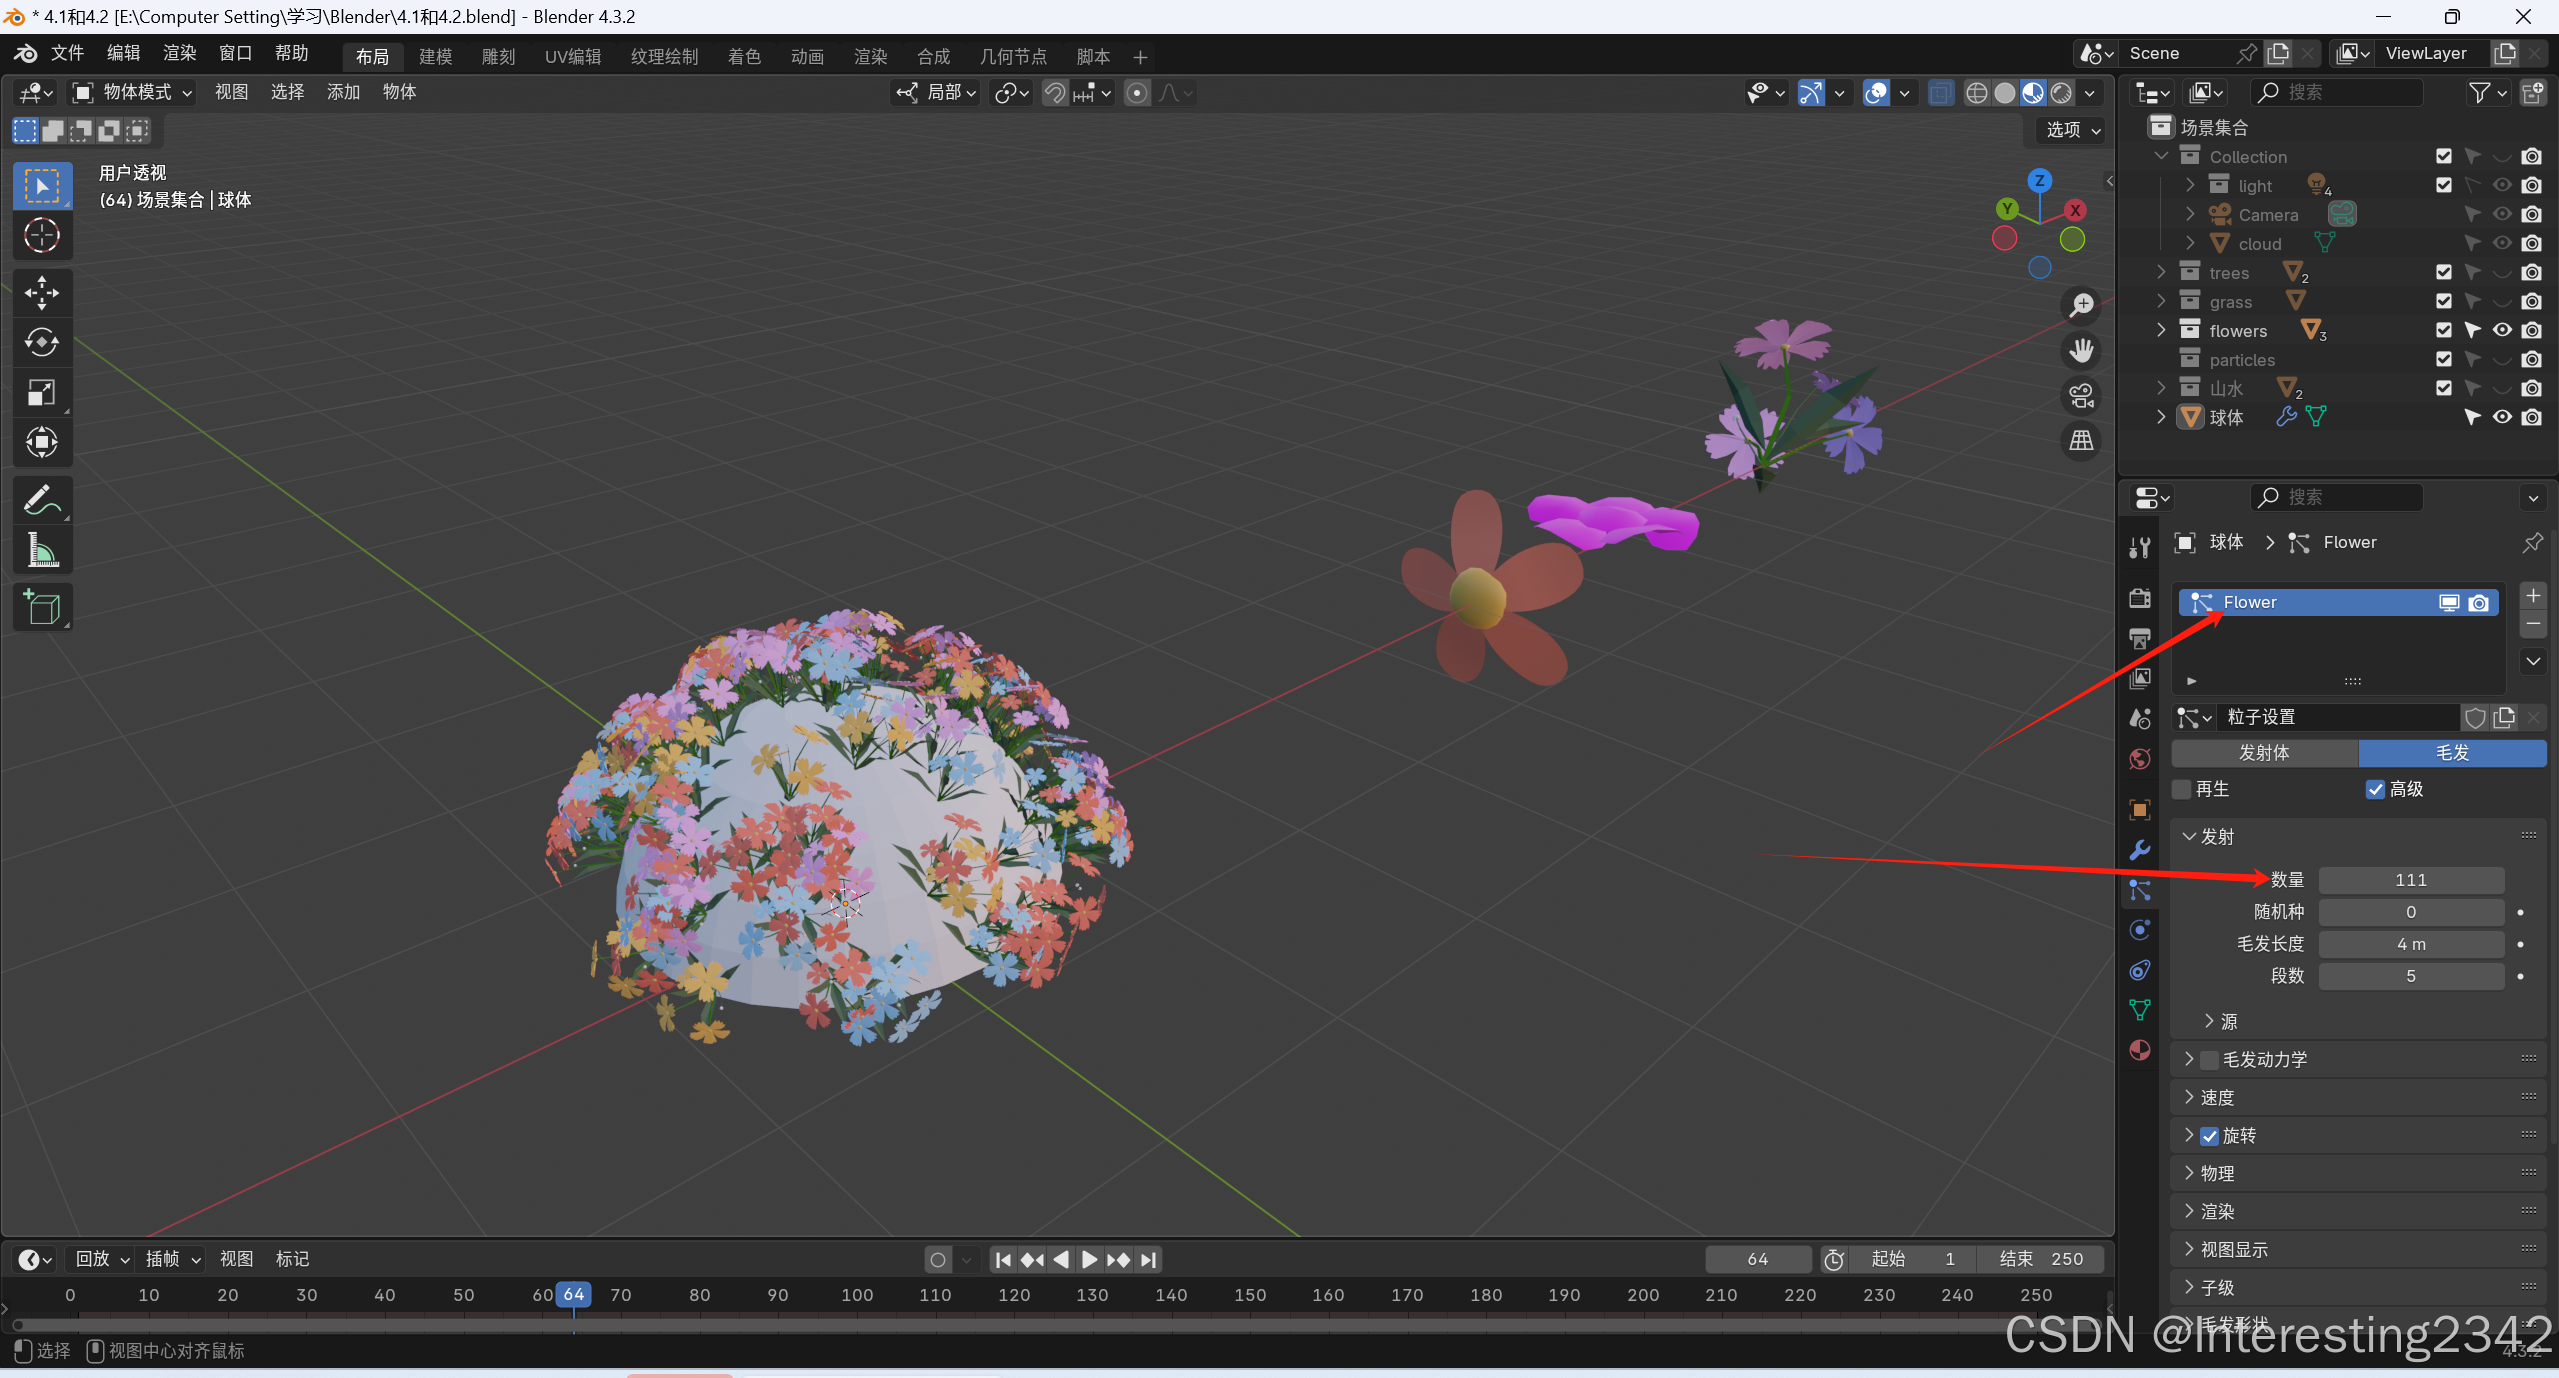Screen dimensions: 2559x1378
Task: Open the Material properties tab icon
Action: coord(2140,1050)
